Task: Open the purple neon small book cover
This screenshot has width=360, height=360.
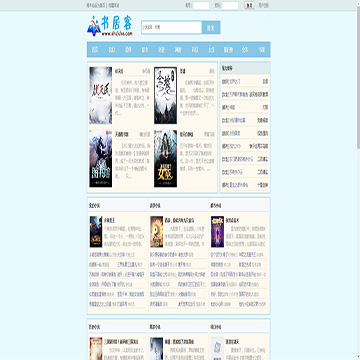Action: pos(217,232)
